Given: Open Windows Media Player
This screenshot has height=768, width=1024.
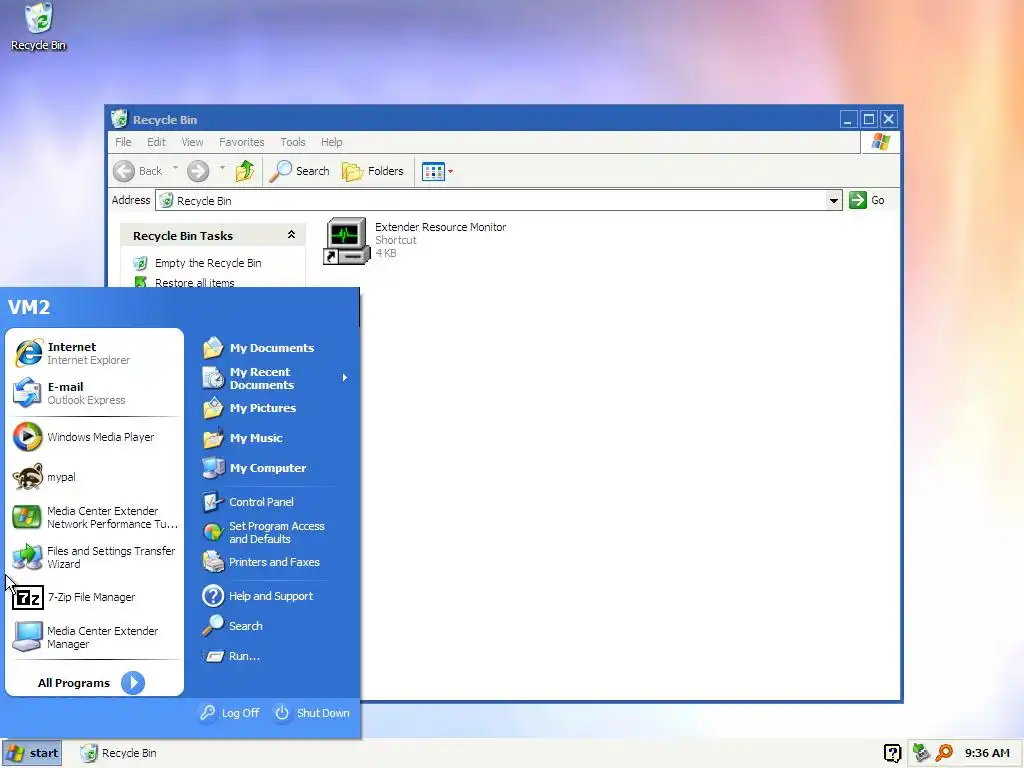Looking at the screenshot, I should click(95, 437).
